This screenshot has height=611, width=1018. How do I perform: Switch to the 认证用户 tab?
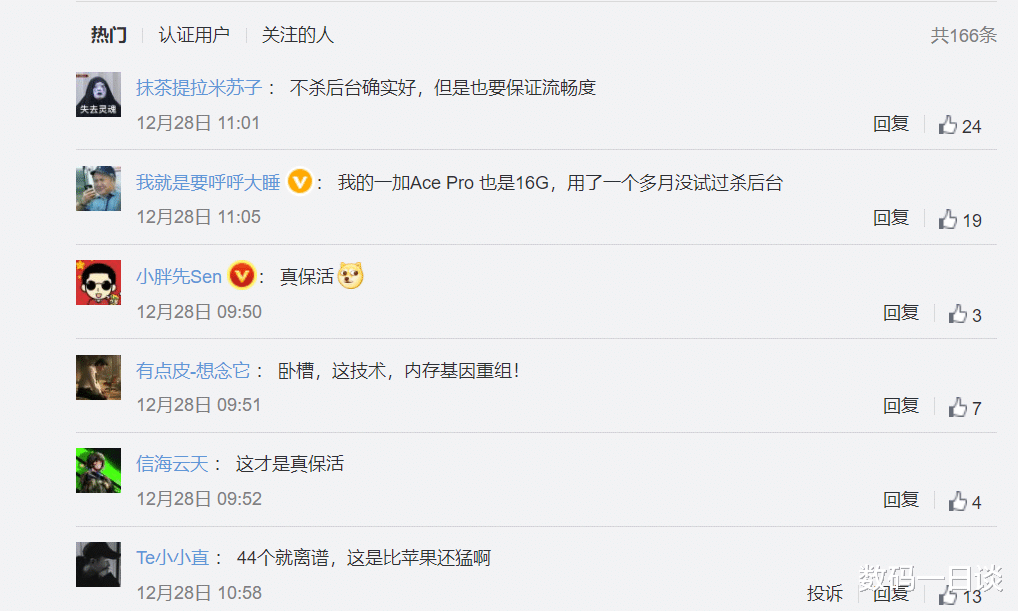click(x=194, y=34)
